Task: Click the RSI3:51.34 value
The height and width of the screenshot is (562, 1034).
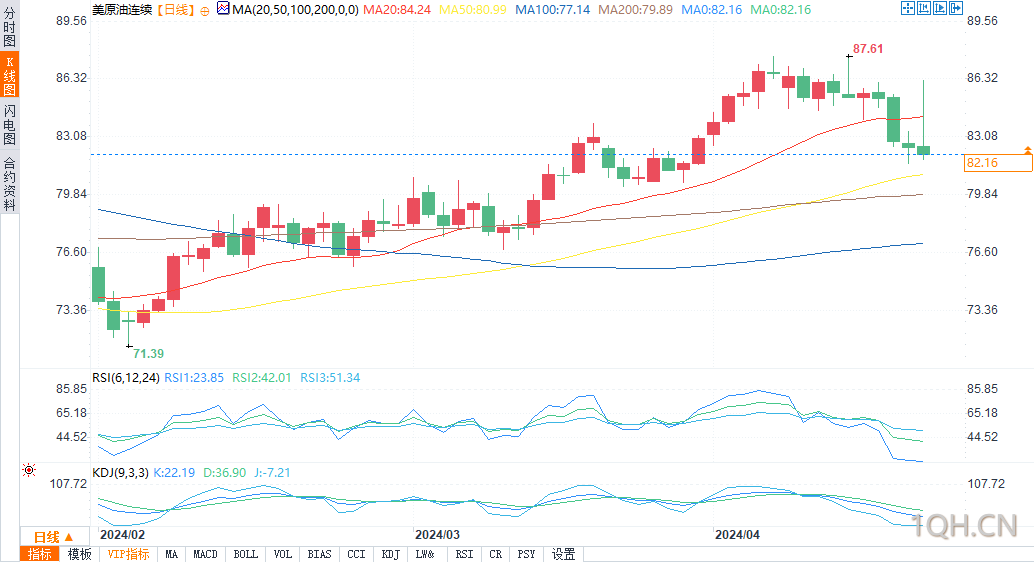Action: [x=330, y=378]
